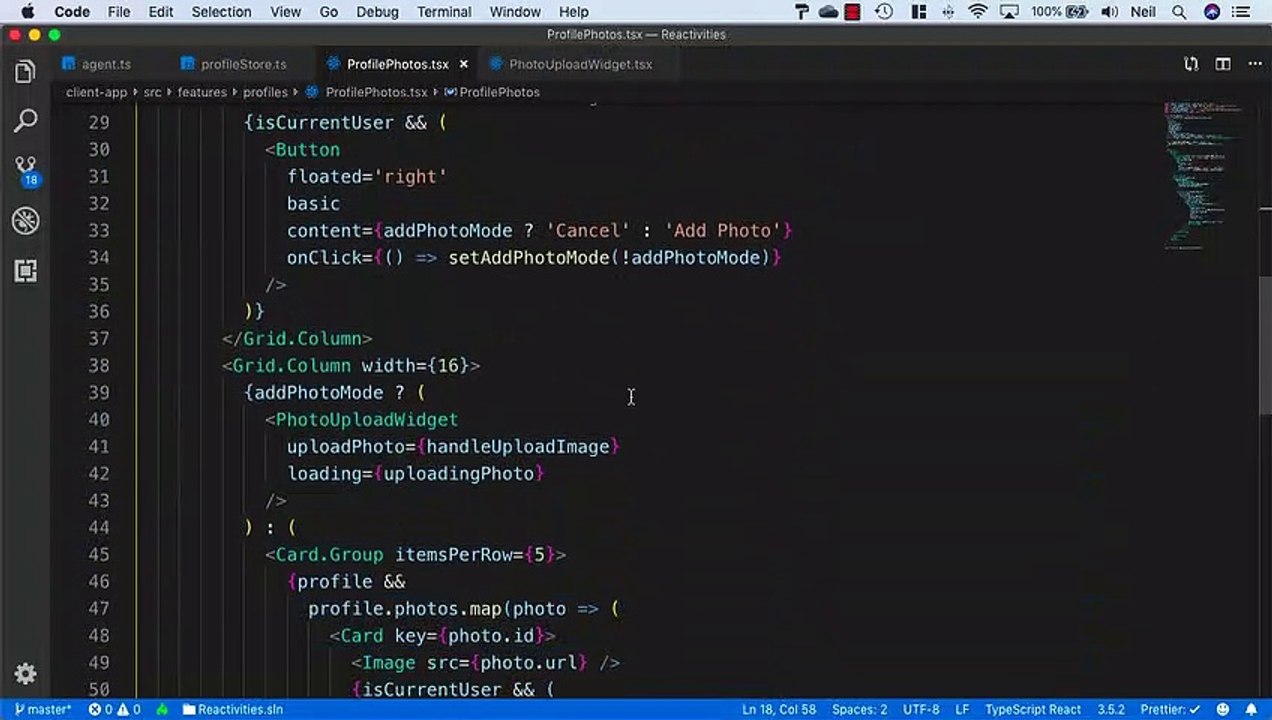Change the LF end of line sequence
The height and width of the screenshot is (720, 1272).
pyautogui.click(x=962, y=709)
